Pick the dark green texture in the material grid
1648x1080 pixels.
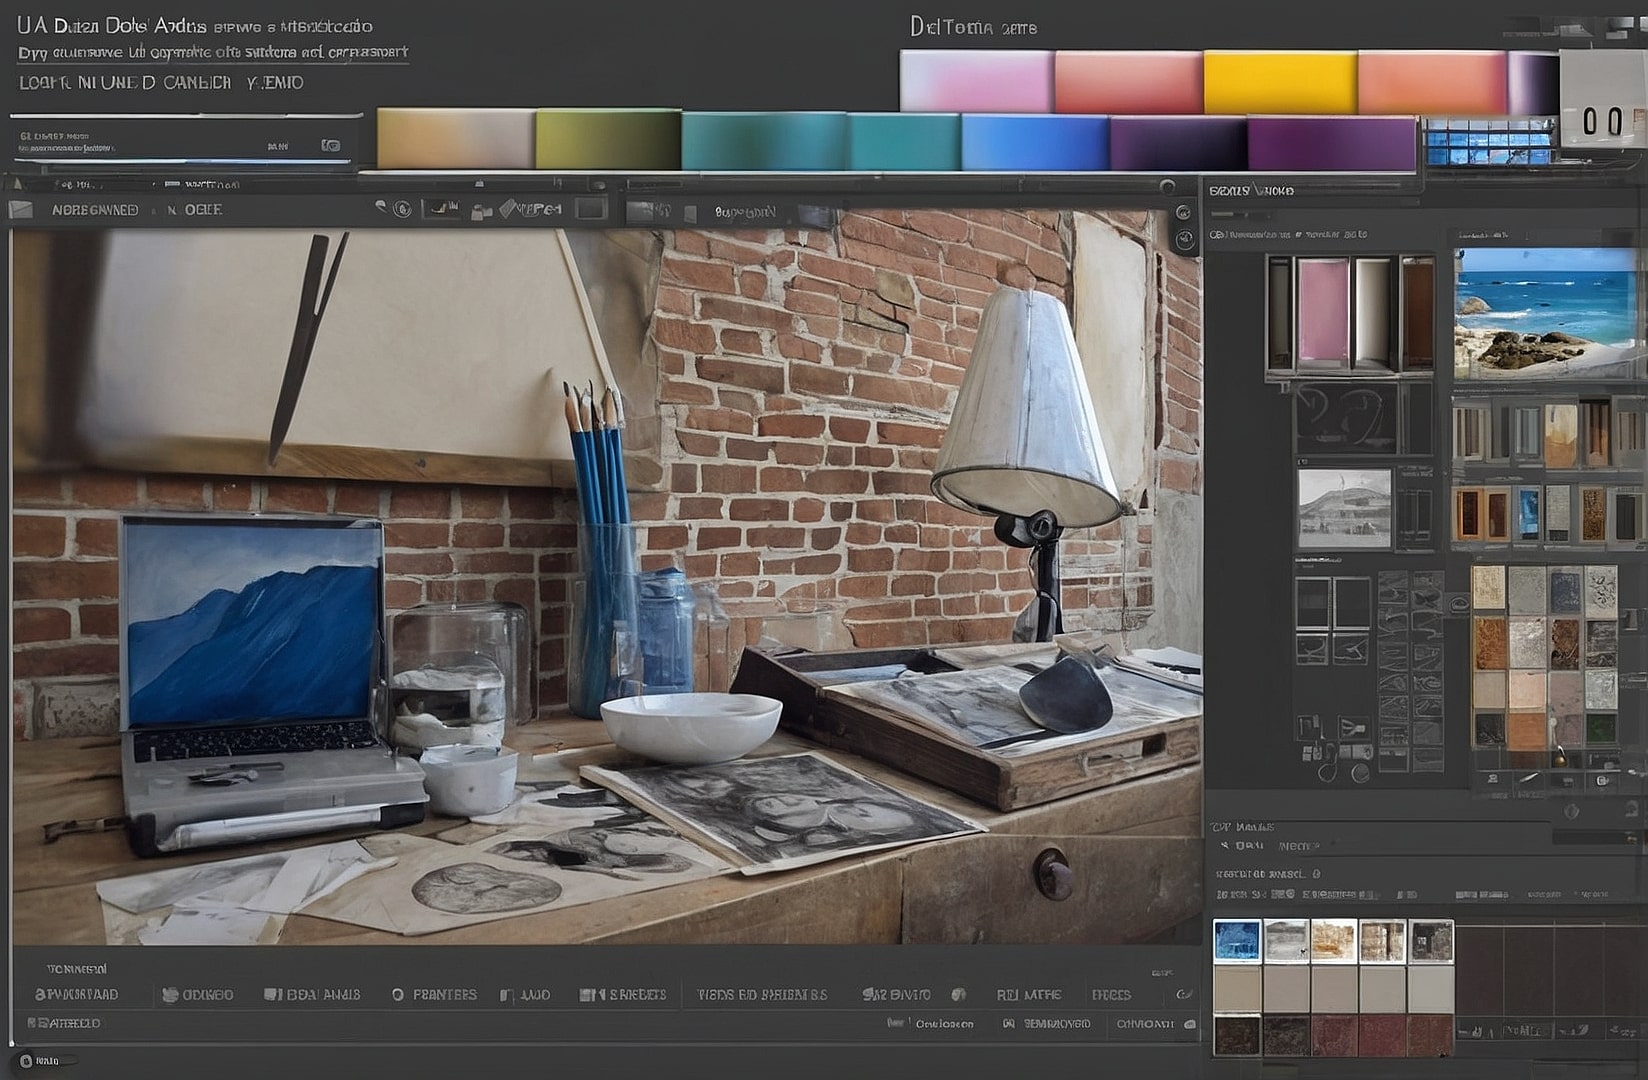click(x=1601, y=728)
